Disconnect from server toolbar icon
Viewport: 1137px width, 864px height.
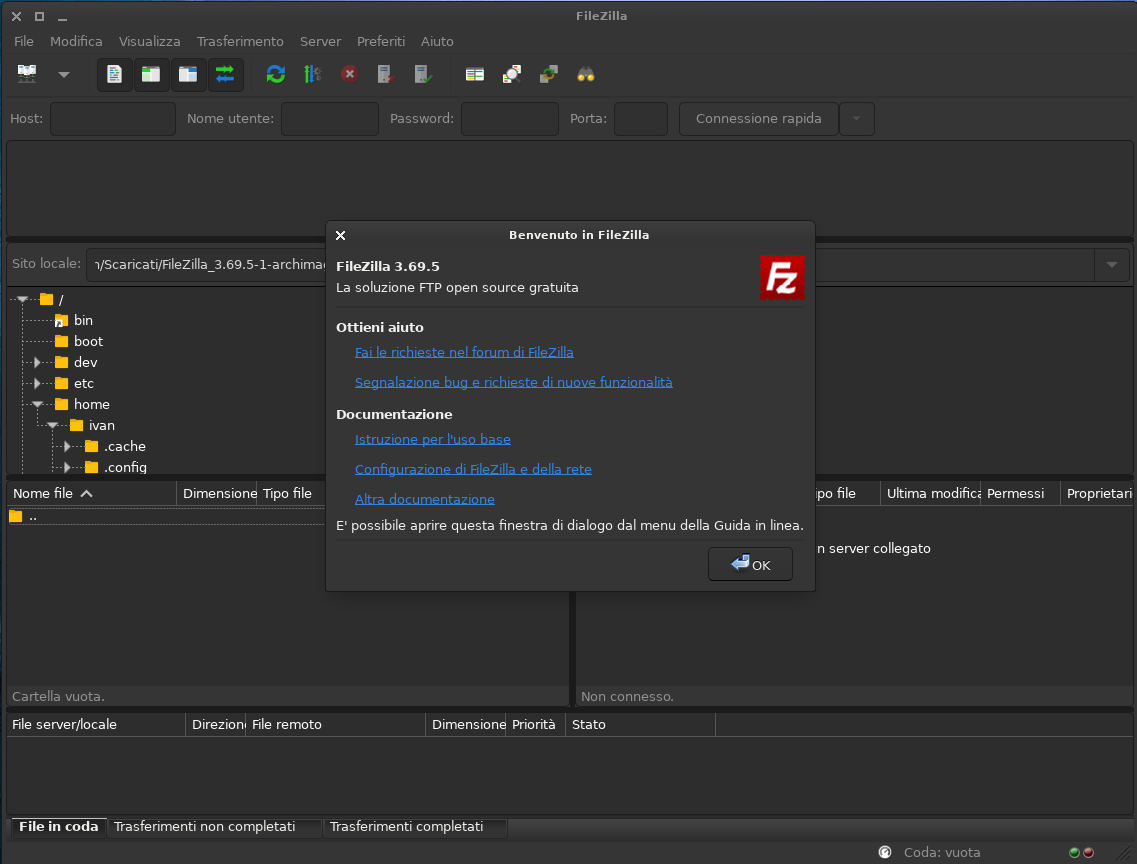pyautogui.click(x=386, y=74)
